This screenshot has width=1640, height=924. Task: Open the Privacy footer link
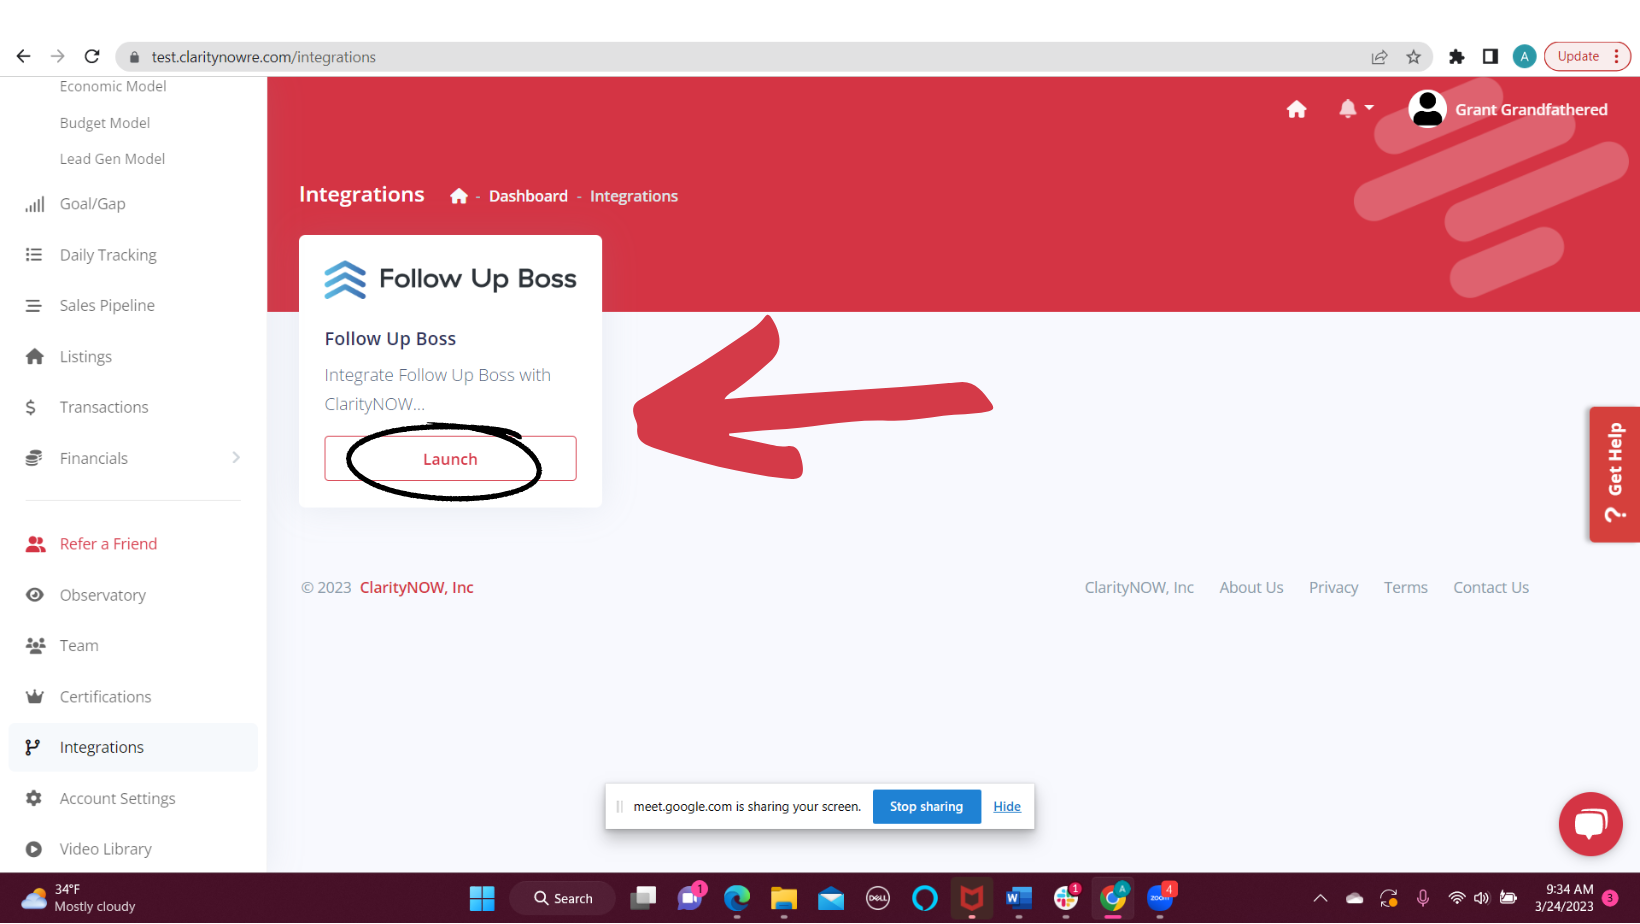(1333, 588)
